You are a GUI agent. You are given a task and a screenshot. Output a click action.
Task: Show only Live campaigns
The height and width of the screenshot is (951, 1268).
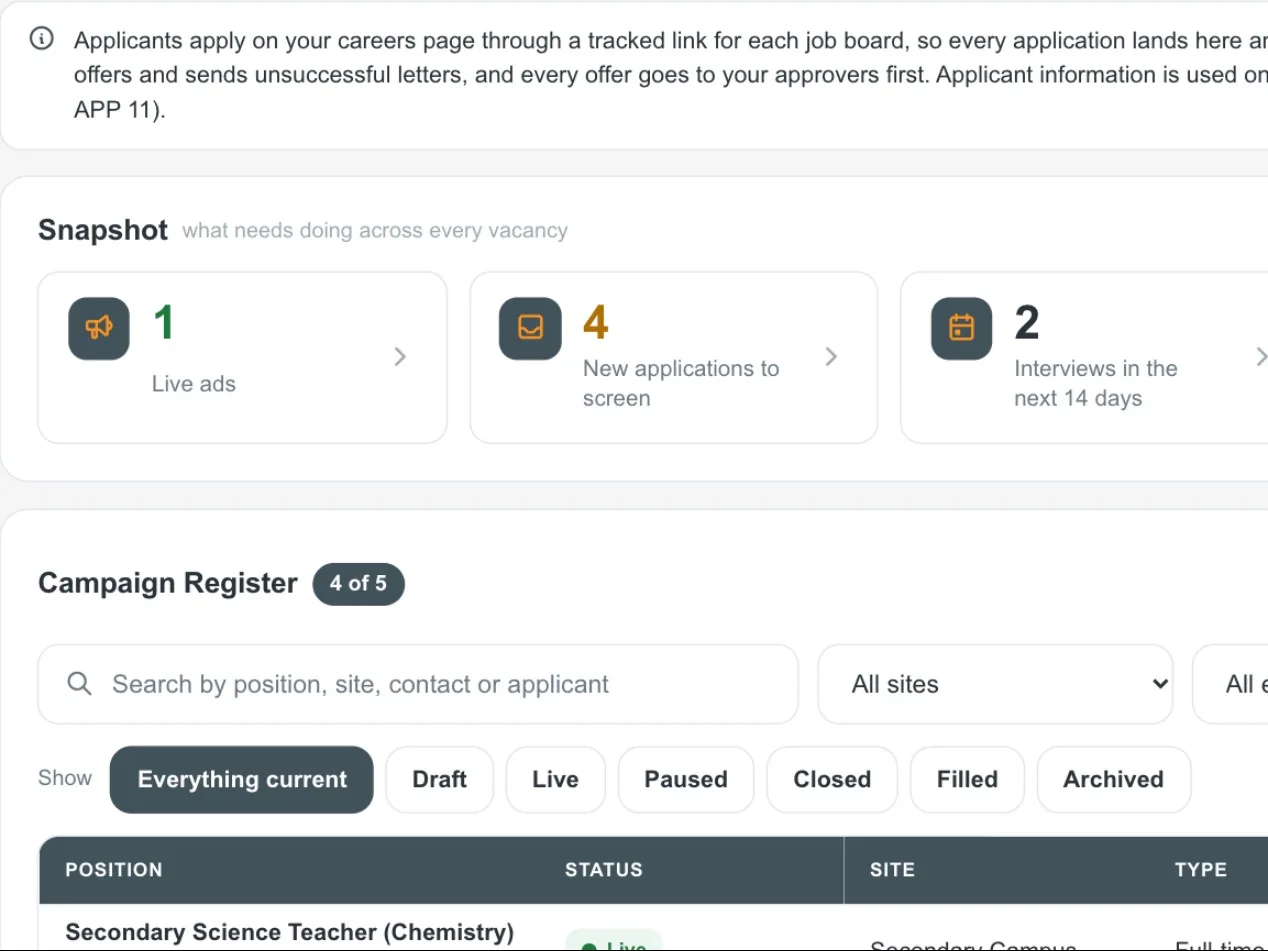click(x=556, y=779)
